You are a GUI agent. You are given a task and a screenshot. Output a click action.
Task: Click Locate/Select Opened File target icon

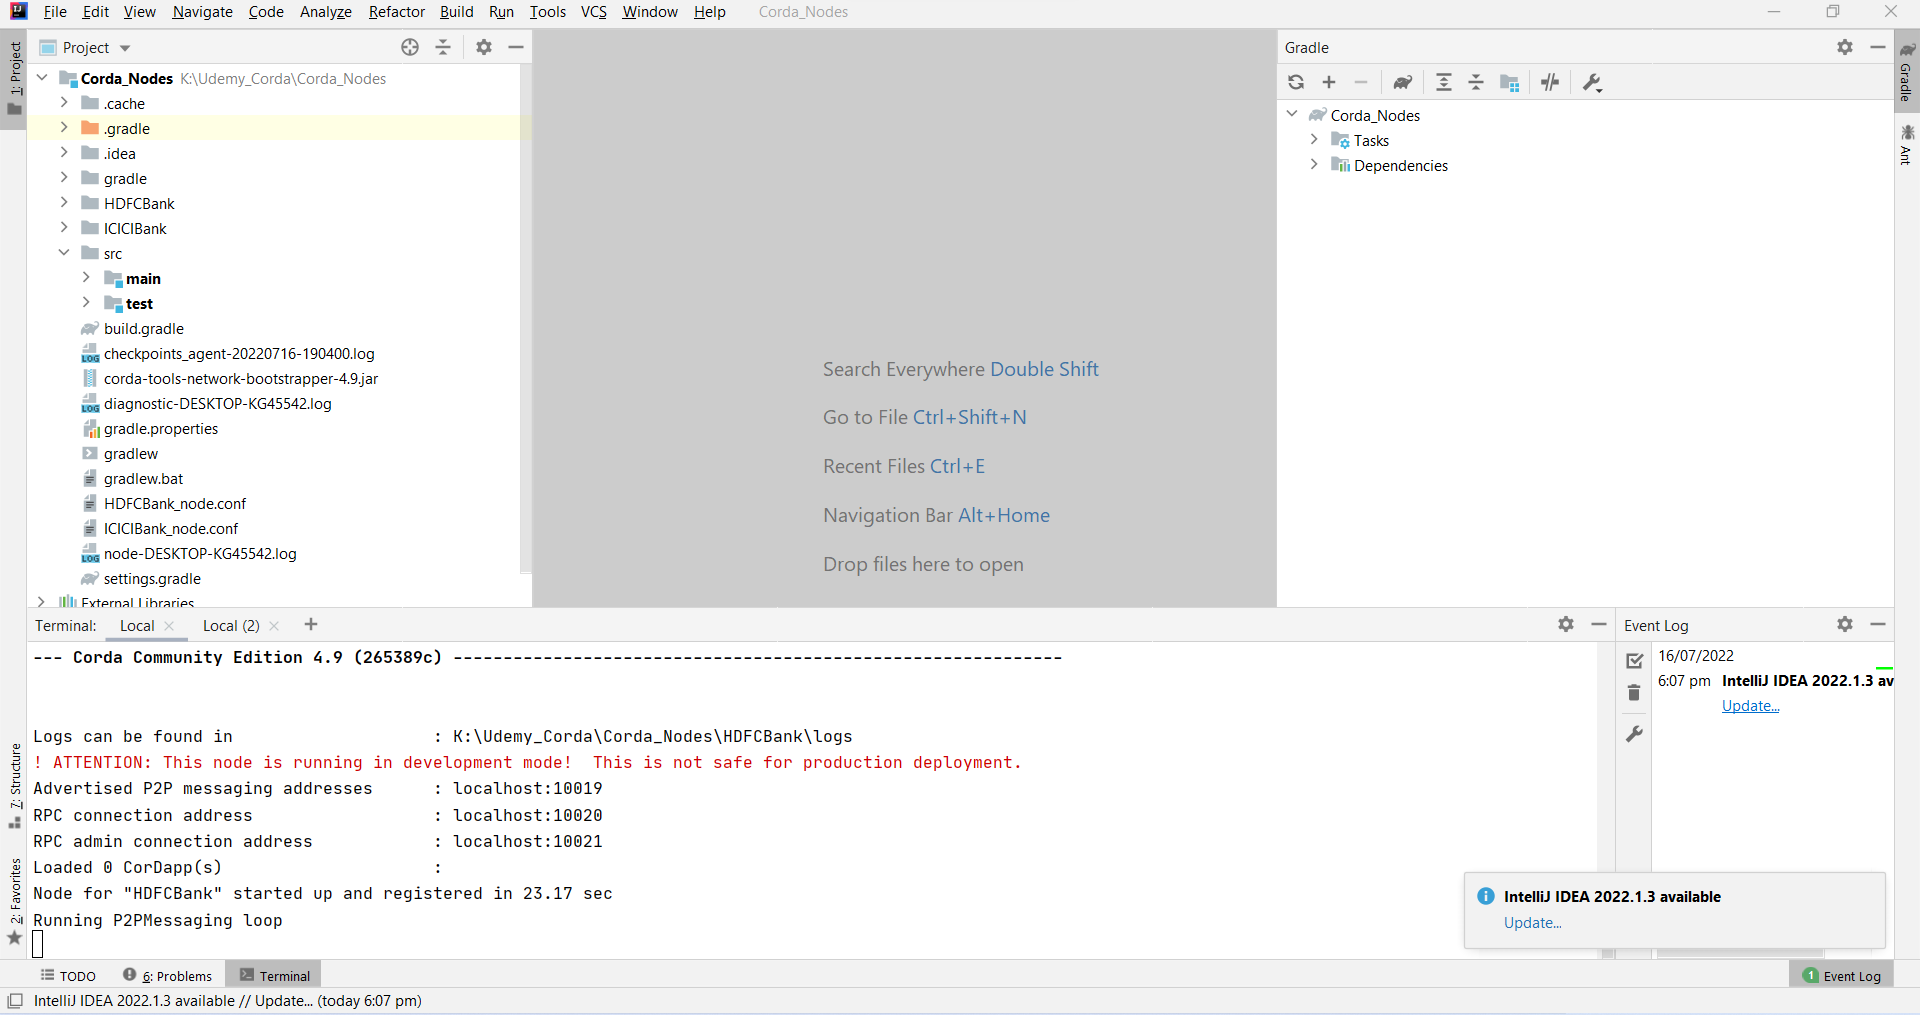coord(410,47)
